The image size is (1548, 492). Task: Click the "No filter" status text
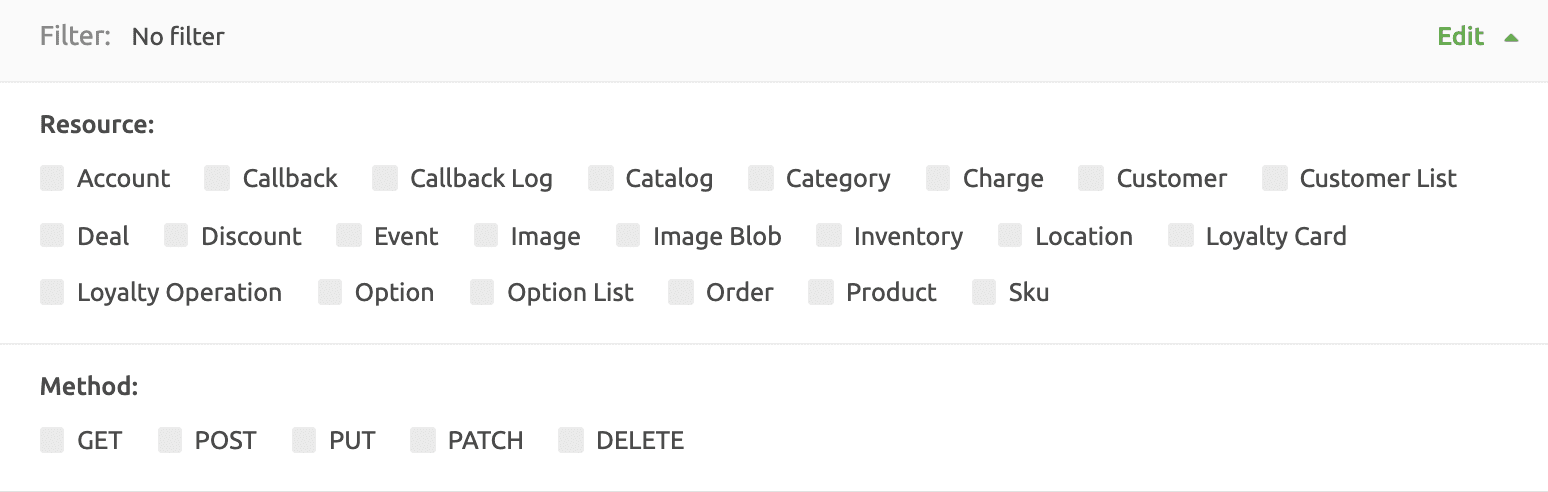pyautogui.click(x=178, y=38)
